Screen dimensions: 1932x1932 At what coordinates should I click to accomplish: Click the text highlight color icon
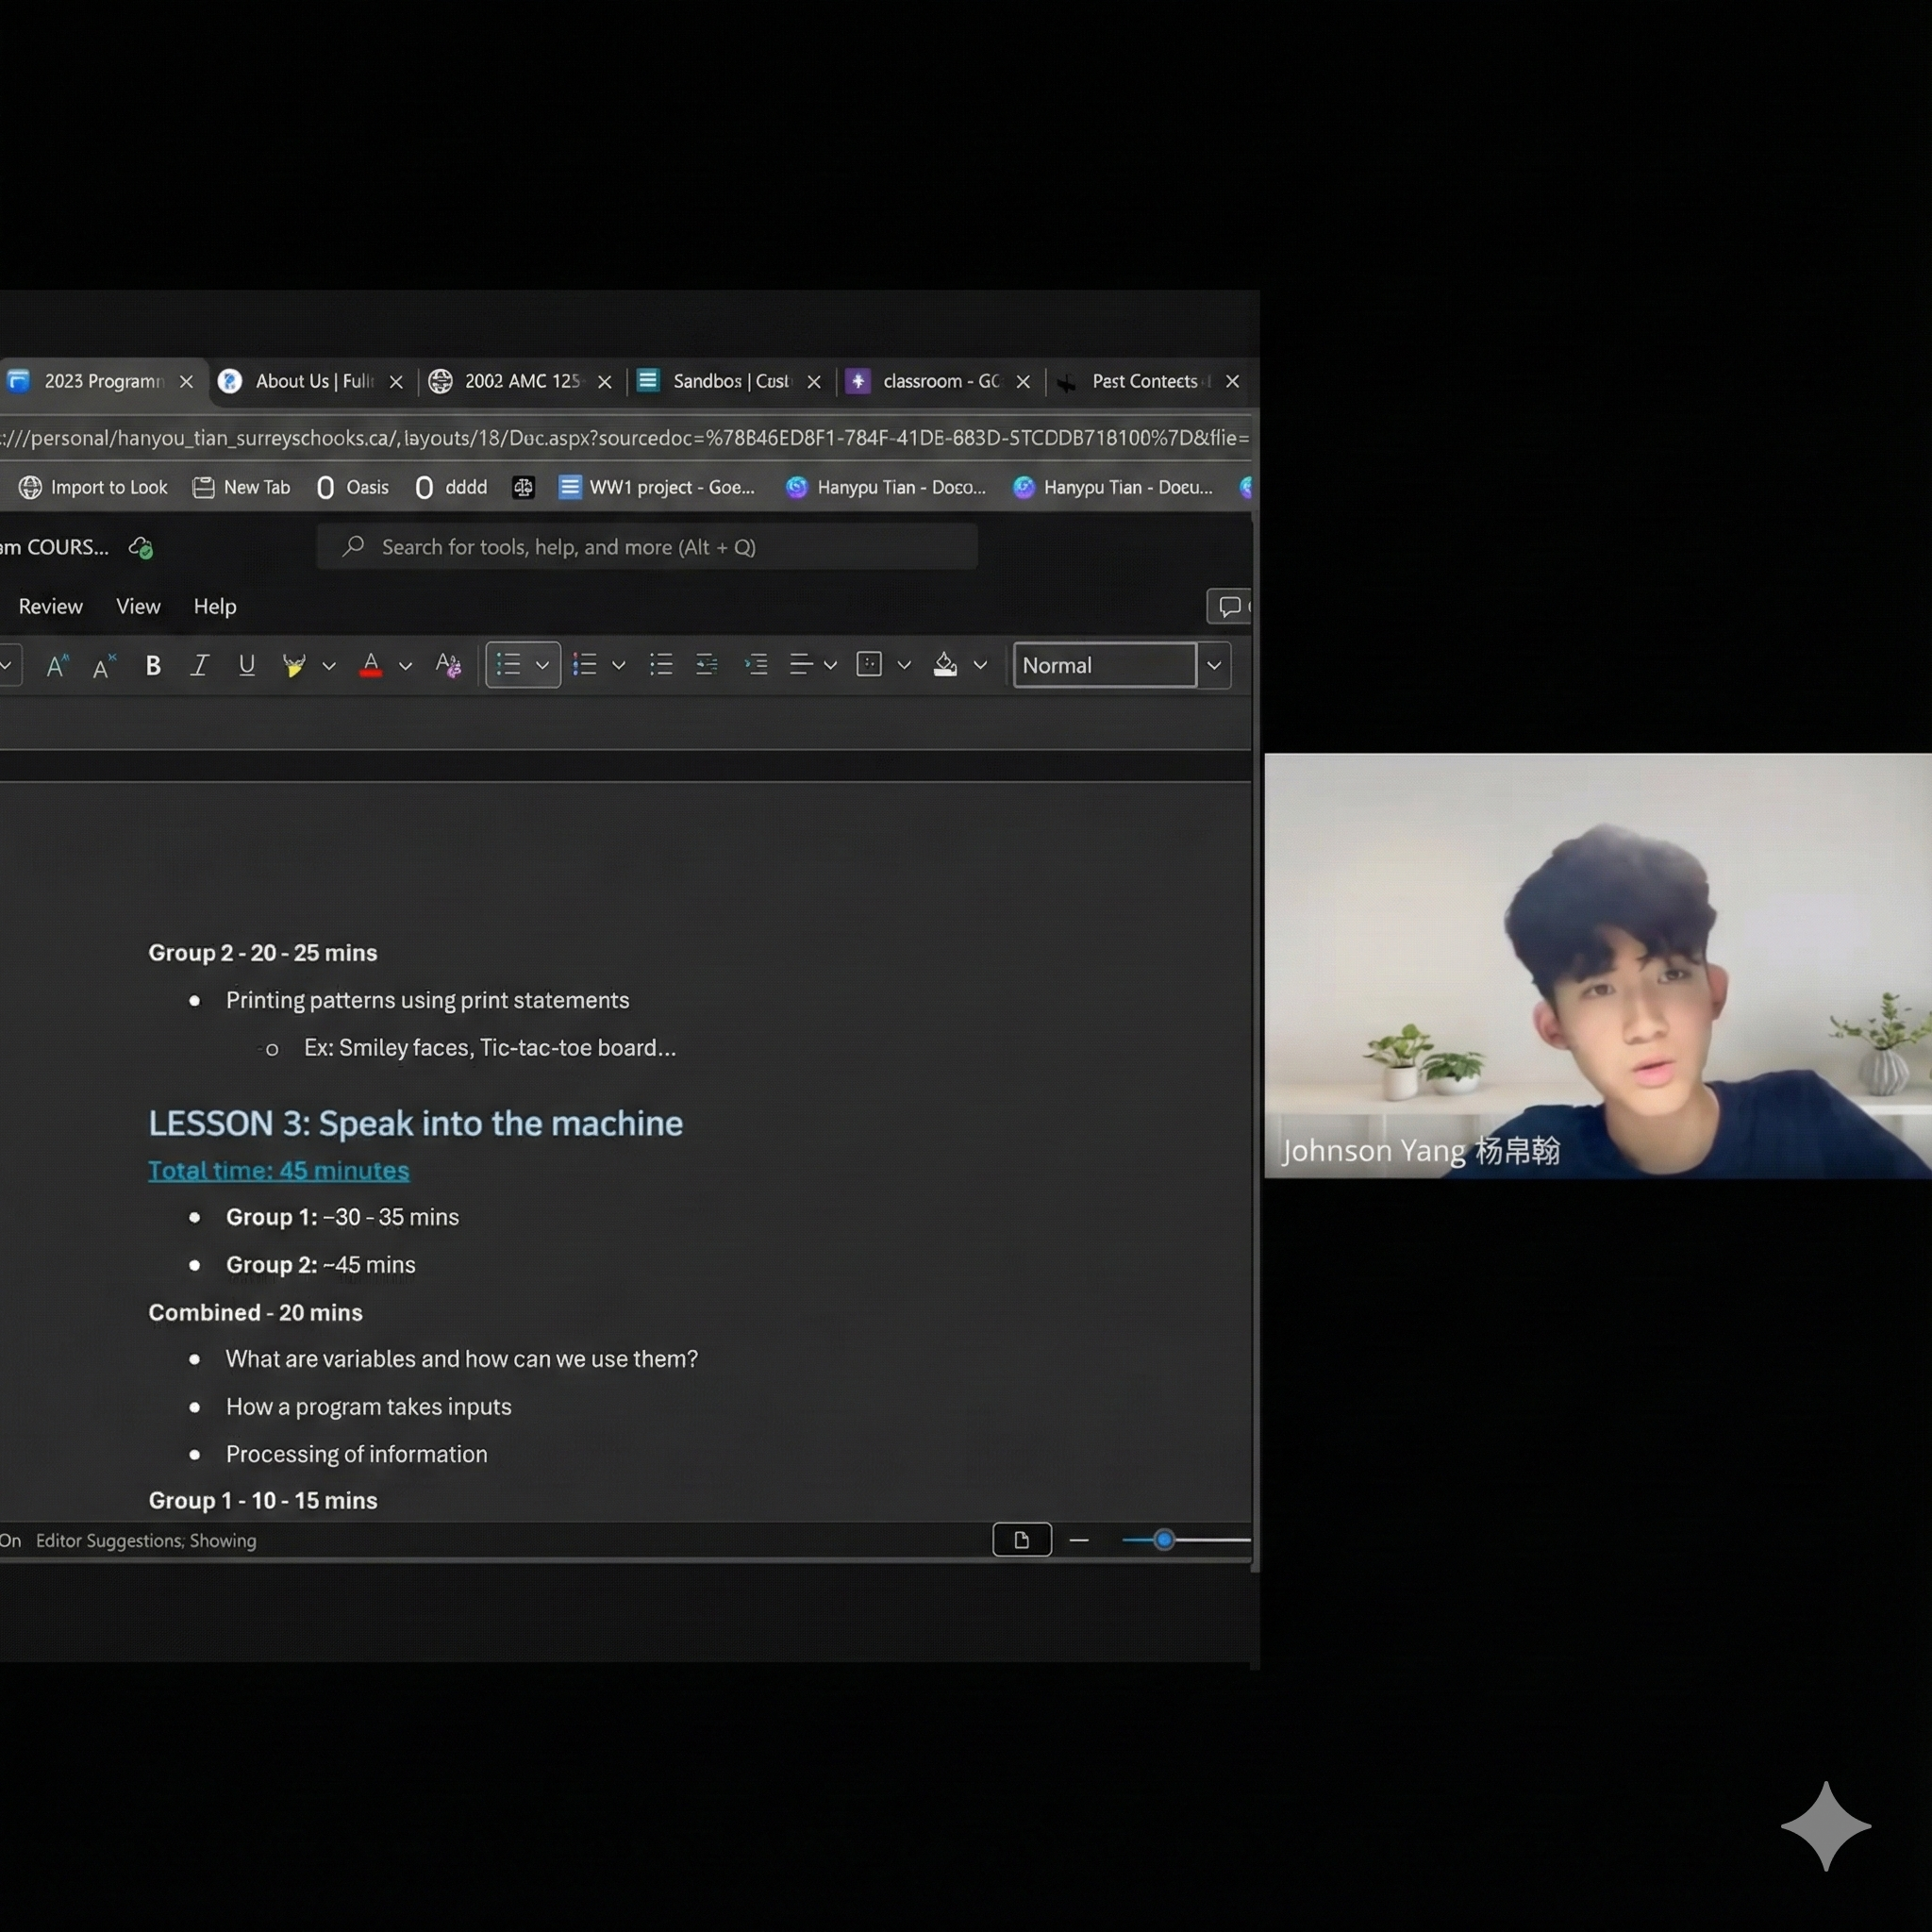pos(294,665)
